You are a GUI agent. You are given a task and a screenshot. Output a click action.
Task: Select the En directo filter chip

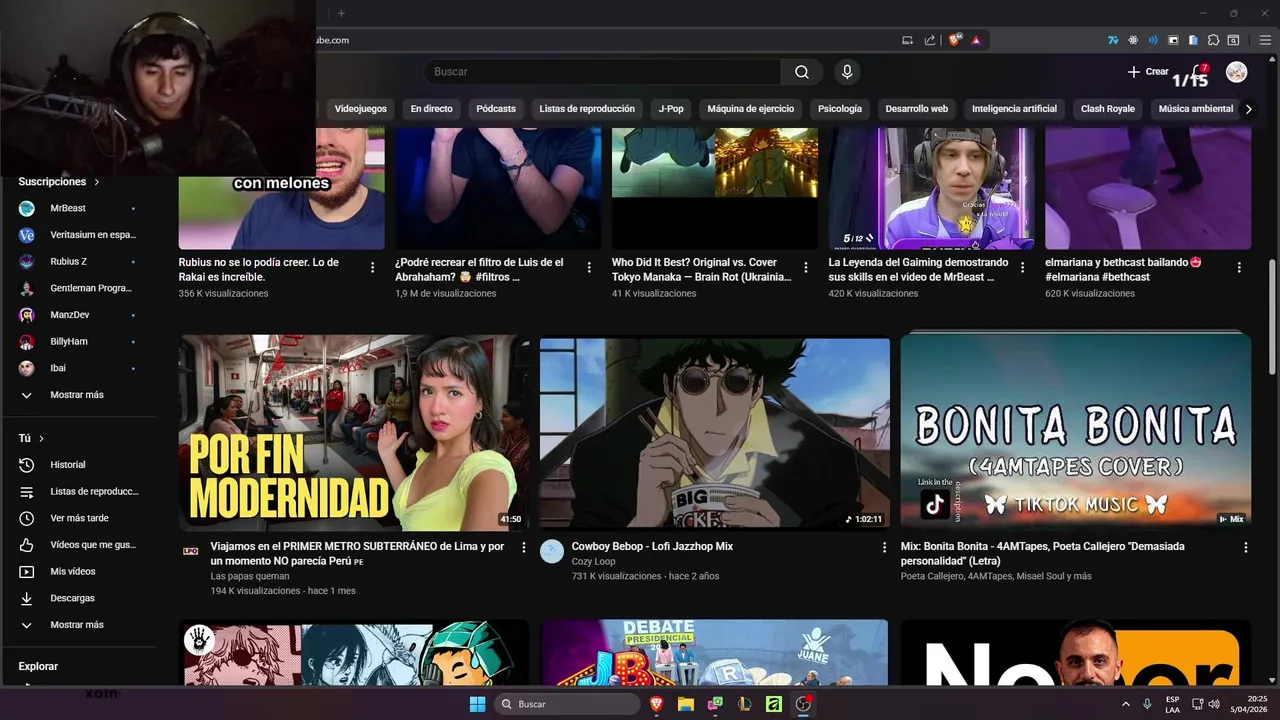[x=431, y=109]
